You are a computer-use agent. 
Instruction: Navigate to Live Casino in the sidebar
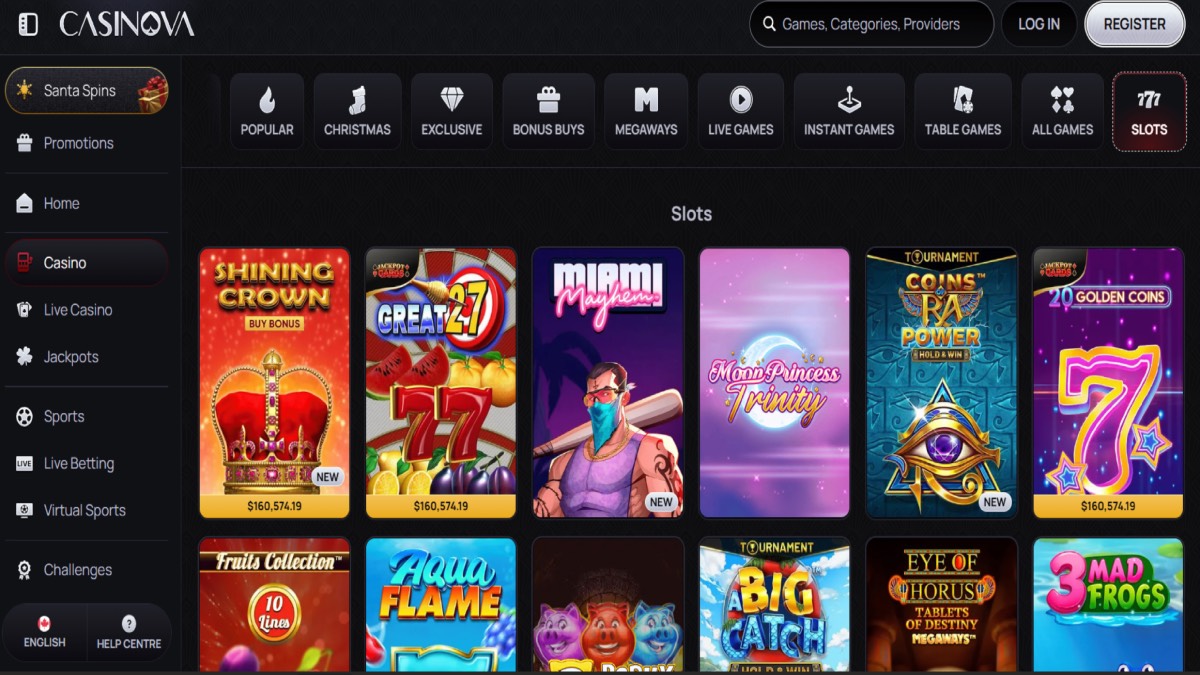coord(77,310)
